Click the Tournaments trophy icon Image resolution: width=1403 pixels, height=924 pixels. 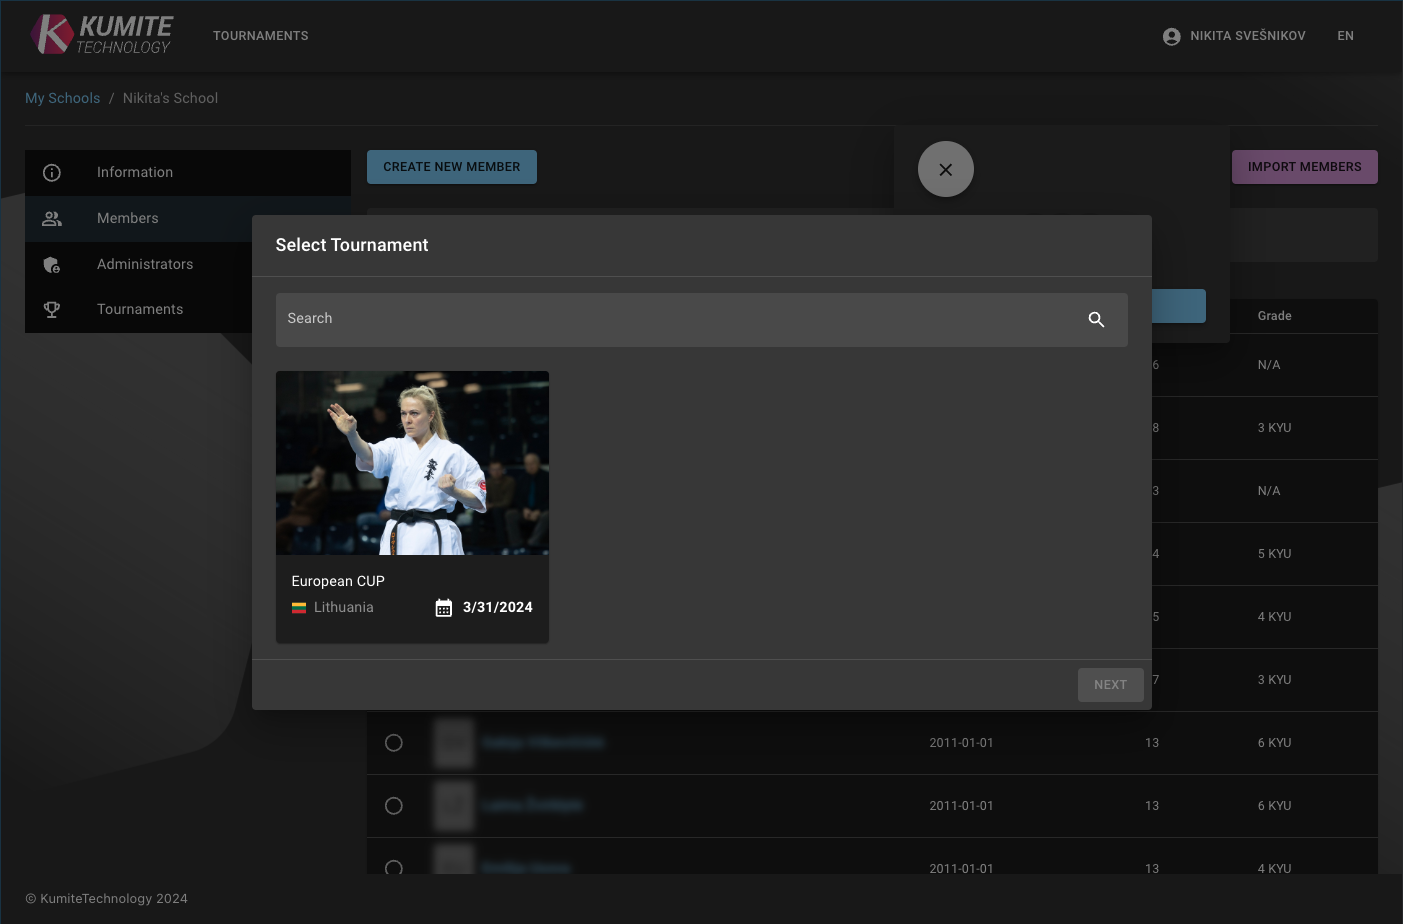pyautogui.click(x=52, y=310)
